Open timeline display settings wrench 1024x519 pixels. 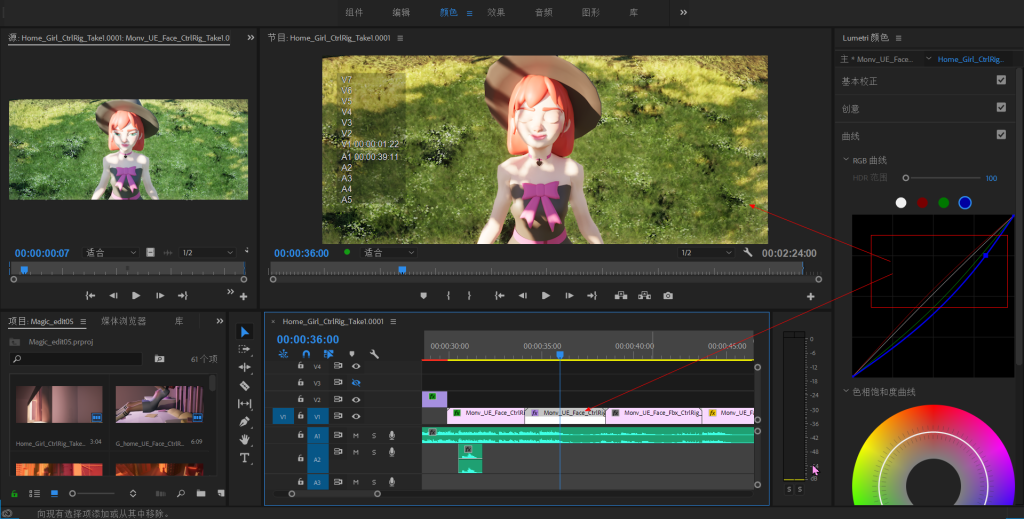(x=374, y=354)
